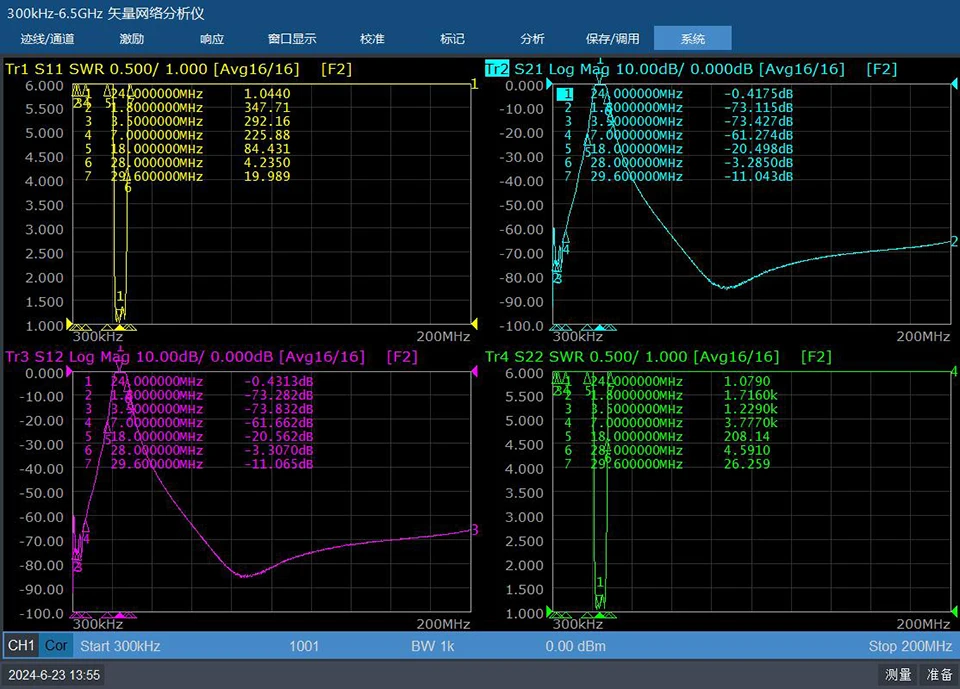
Task: Select the highlighted Tr2 trace label
Action: [x=497, y=69]
